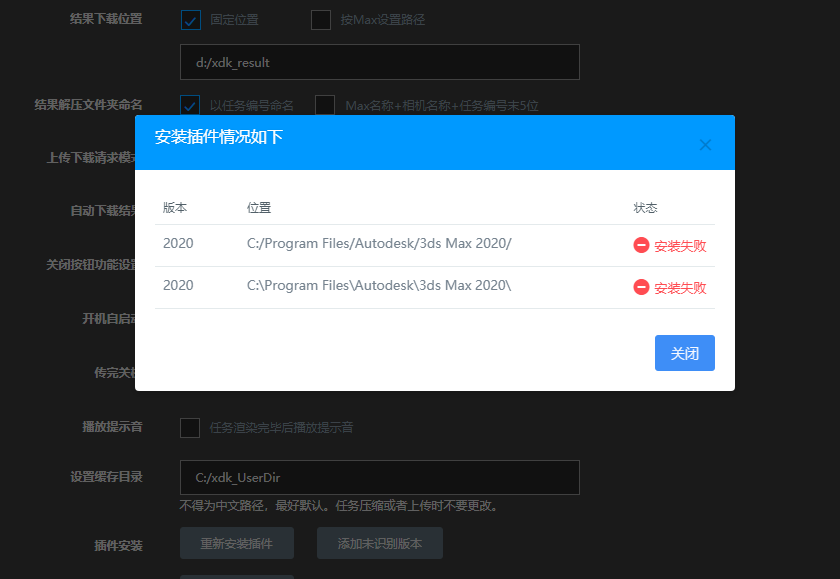Click 播放提示音 label

point(112,427)
